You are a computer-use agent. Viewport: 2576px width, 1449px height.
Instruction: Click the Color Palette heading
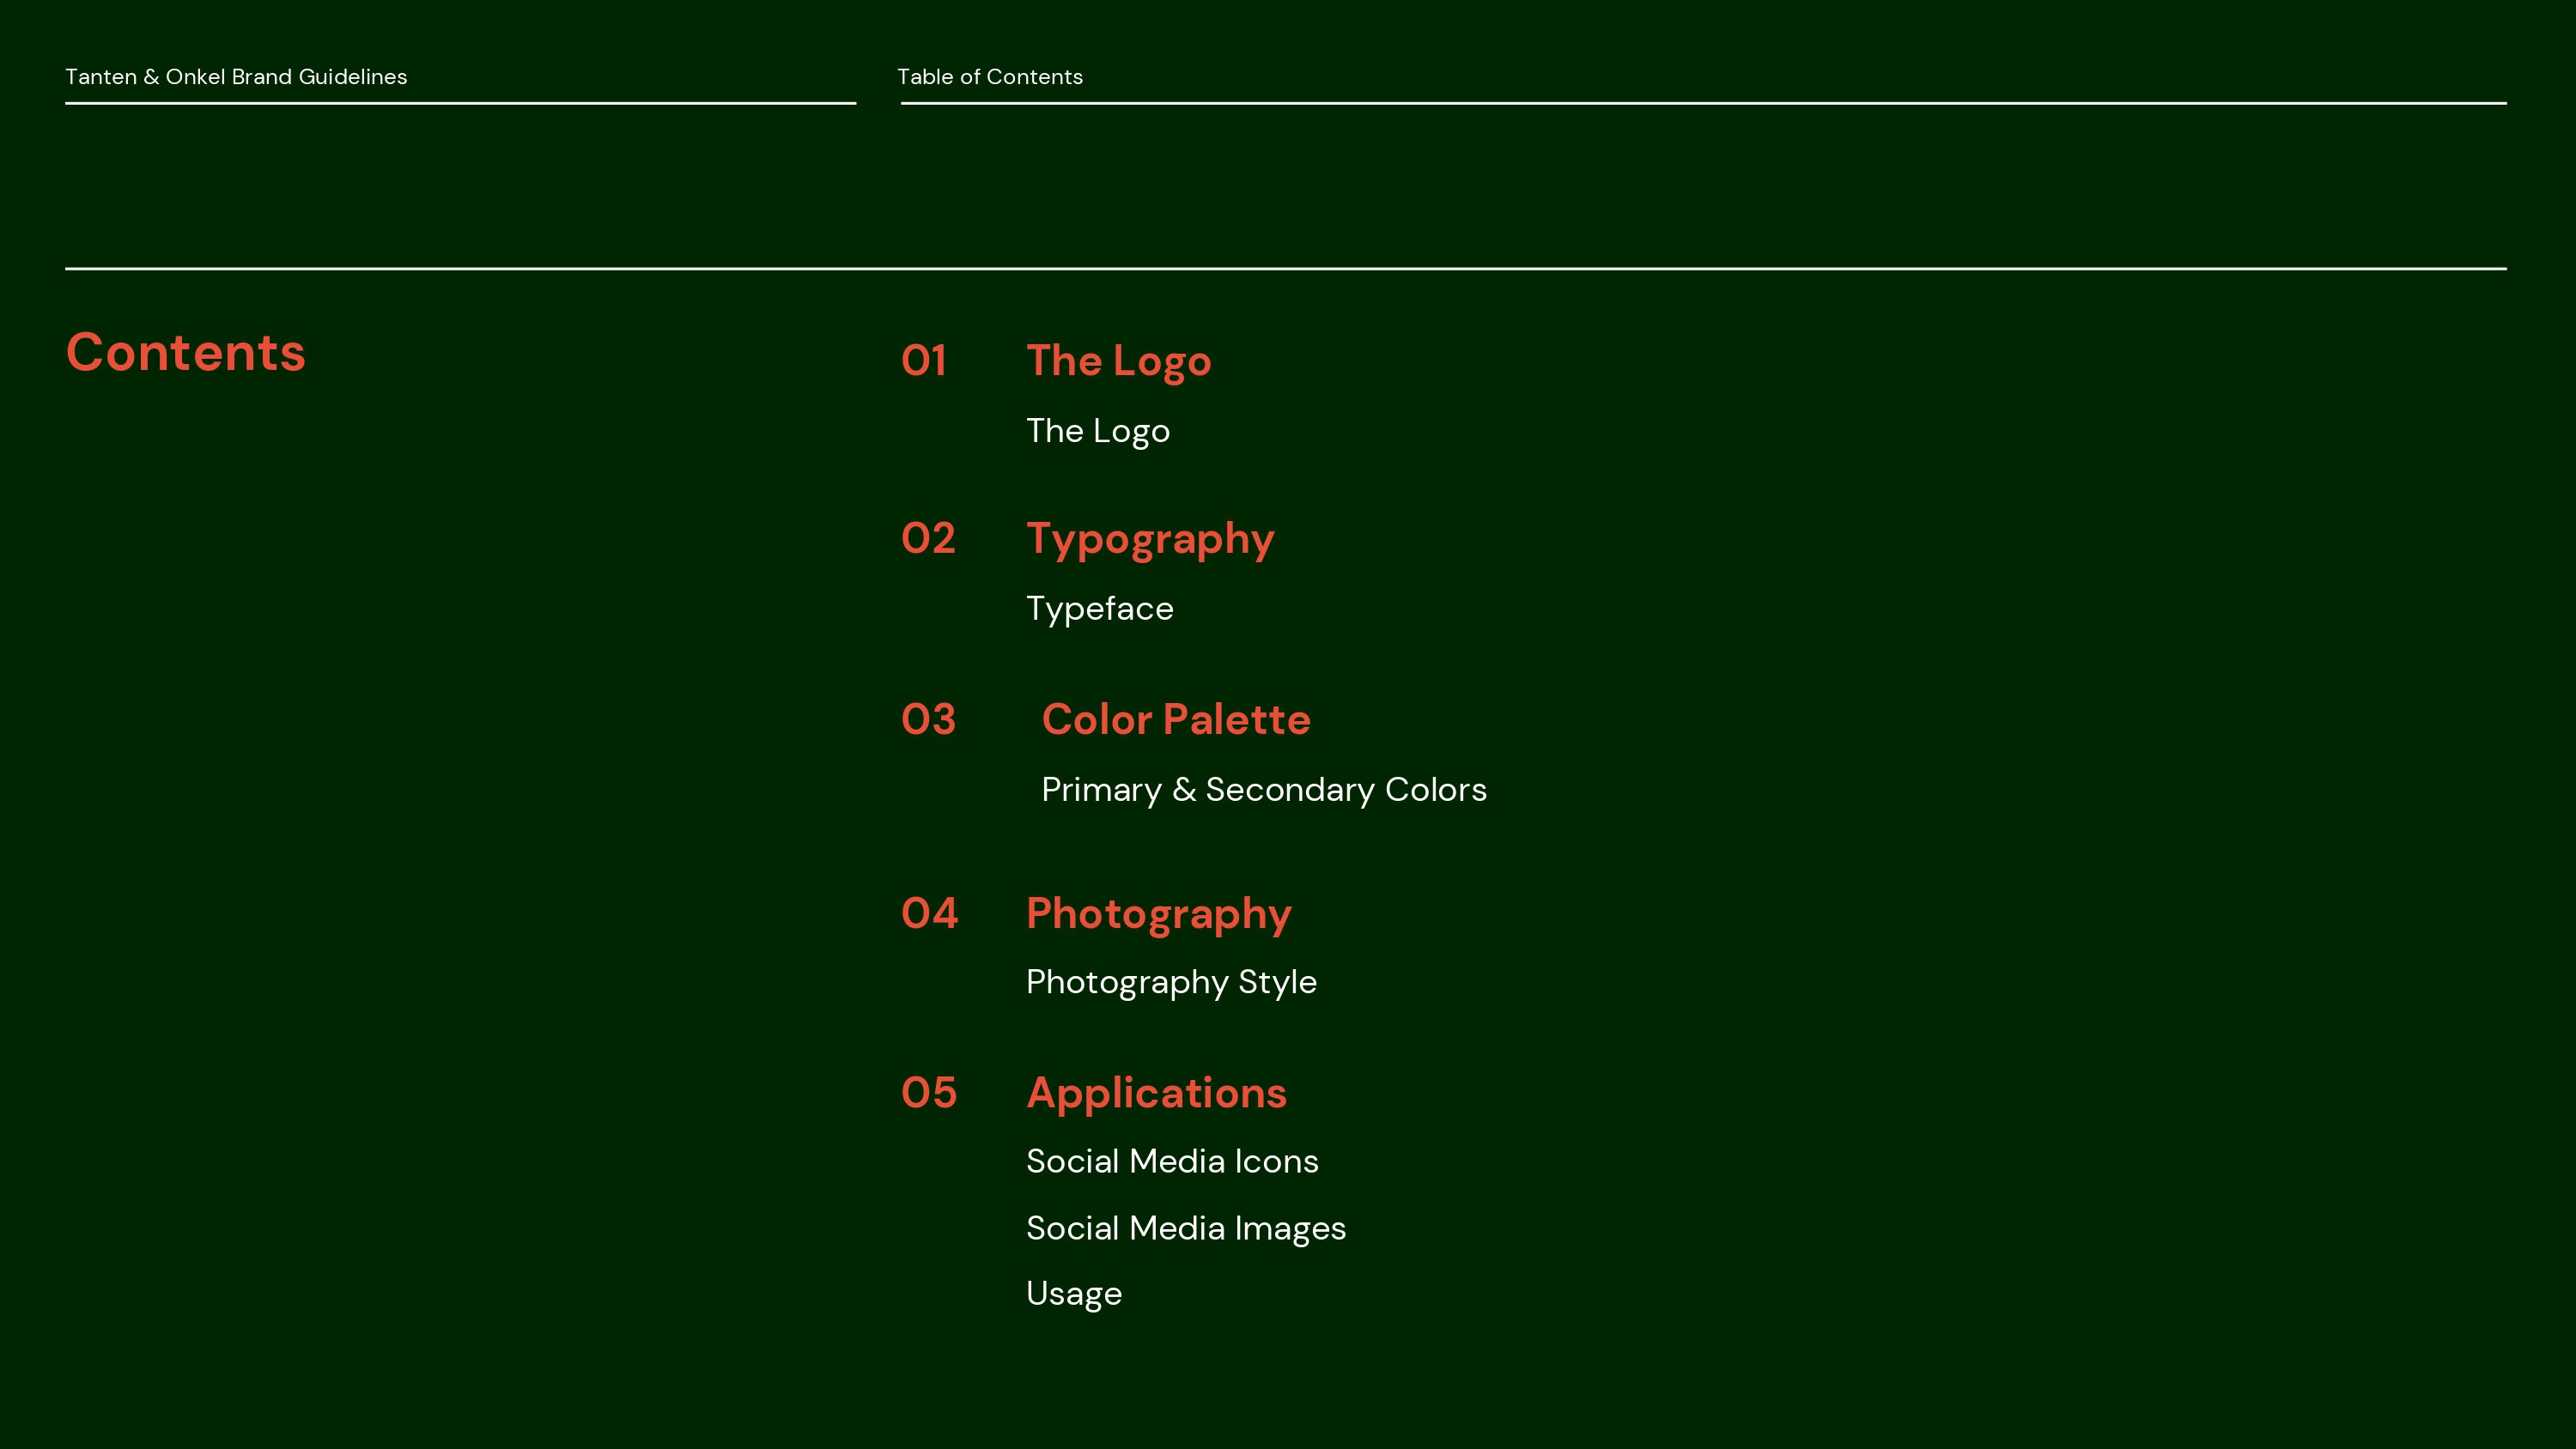pos(1175,720)
